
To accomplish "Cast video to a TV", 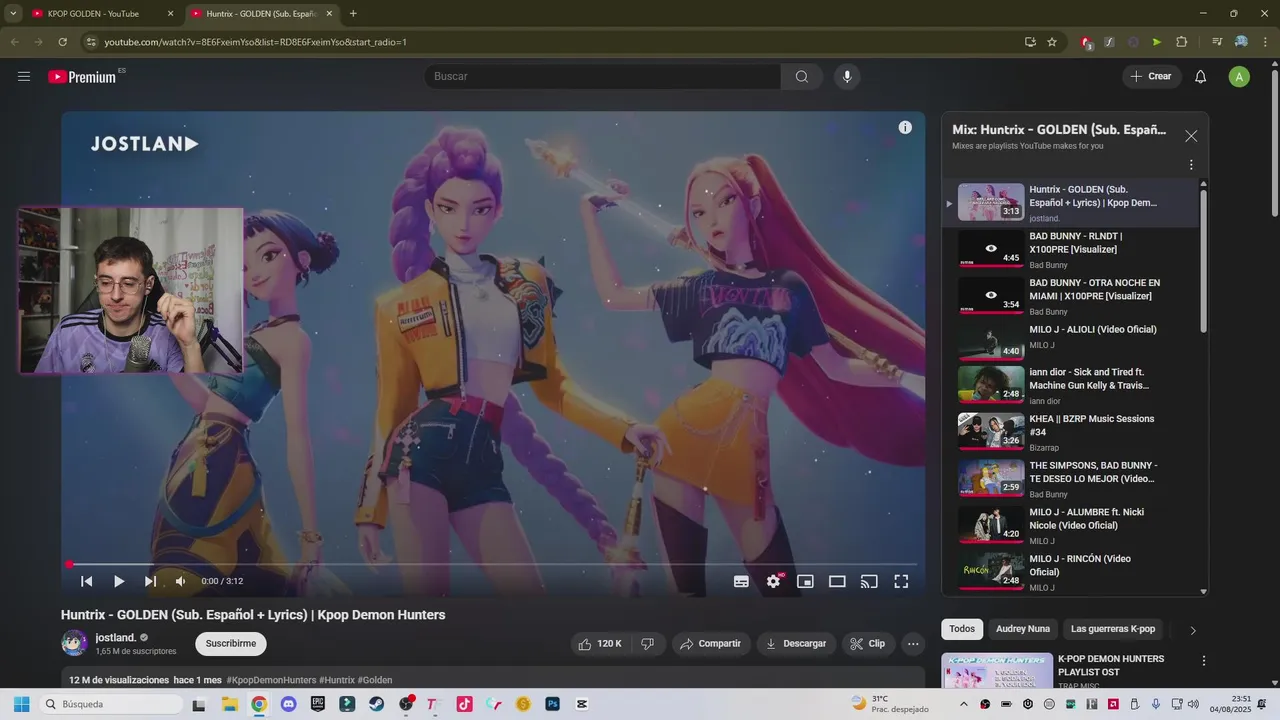I will click(869, 581).
